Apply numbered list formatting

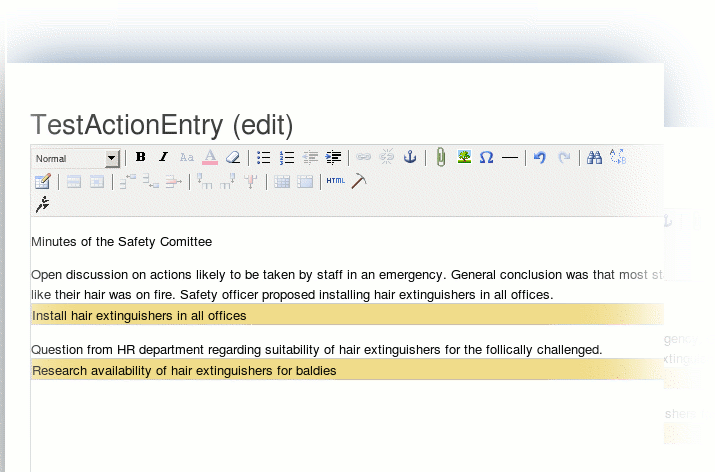[287, 157]
